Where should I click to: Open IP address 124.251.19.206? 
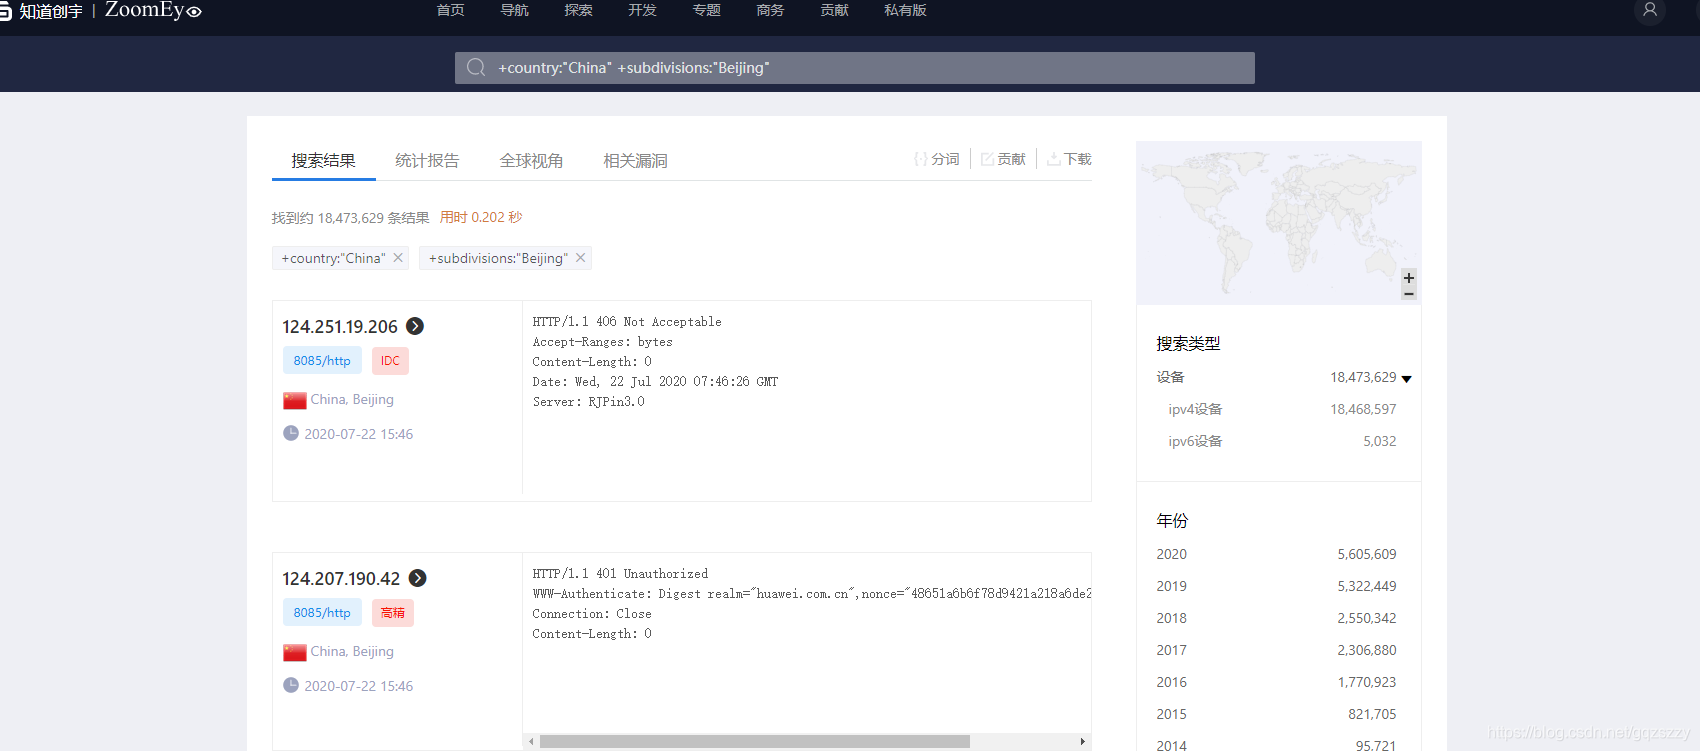tap(340, 327)
